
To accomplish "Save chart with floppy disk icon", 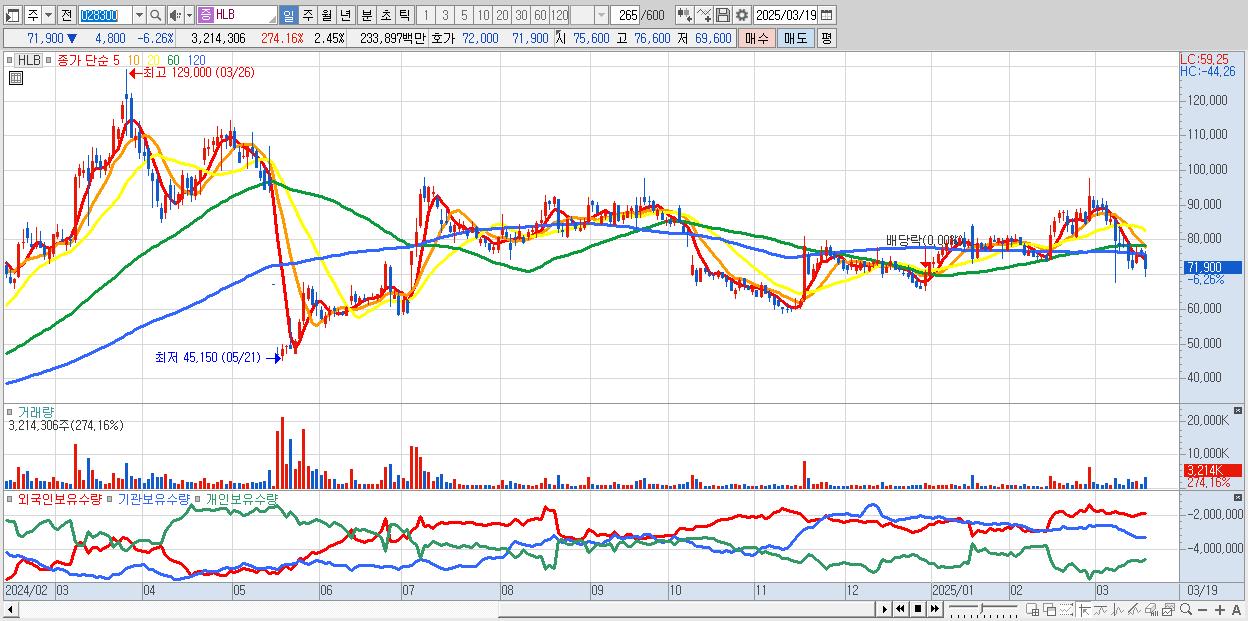I will click(723, 15).
